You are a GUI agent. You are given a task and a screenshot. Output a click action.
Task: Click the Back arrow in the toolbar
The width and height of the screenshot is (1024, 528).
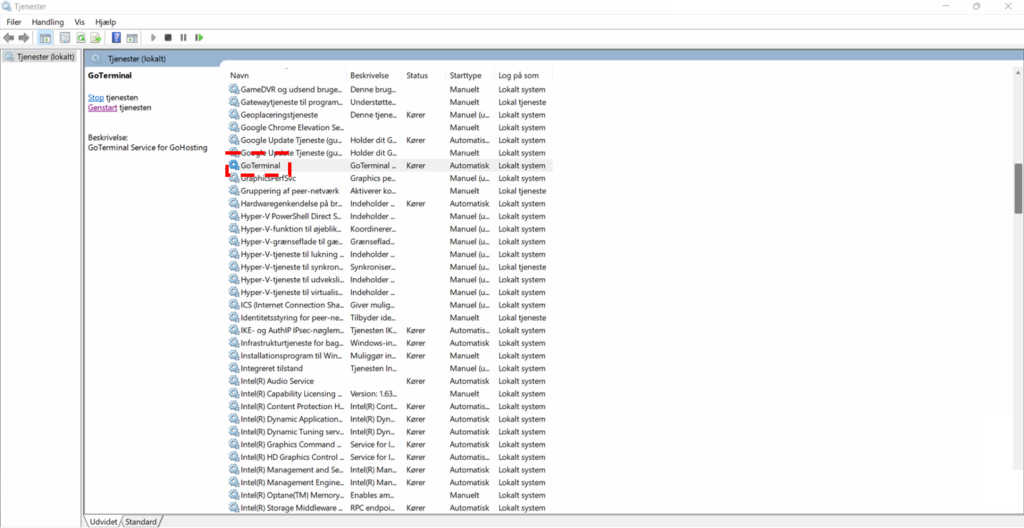click(9, 38)
